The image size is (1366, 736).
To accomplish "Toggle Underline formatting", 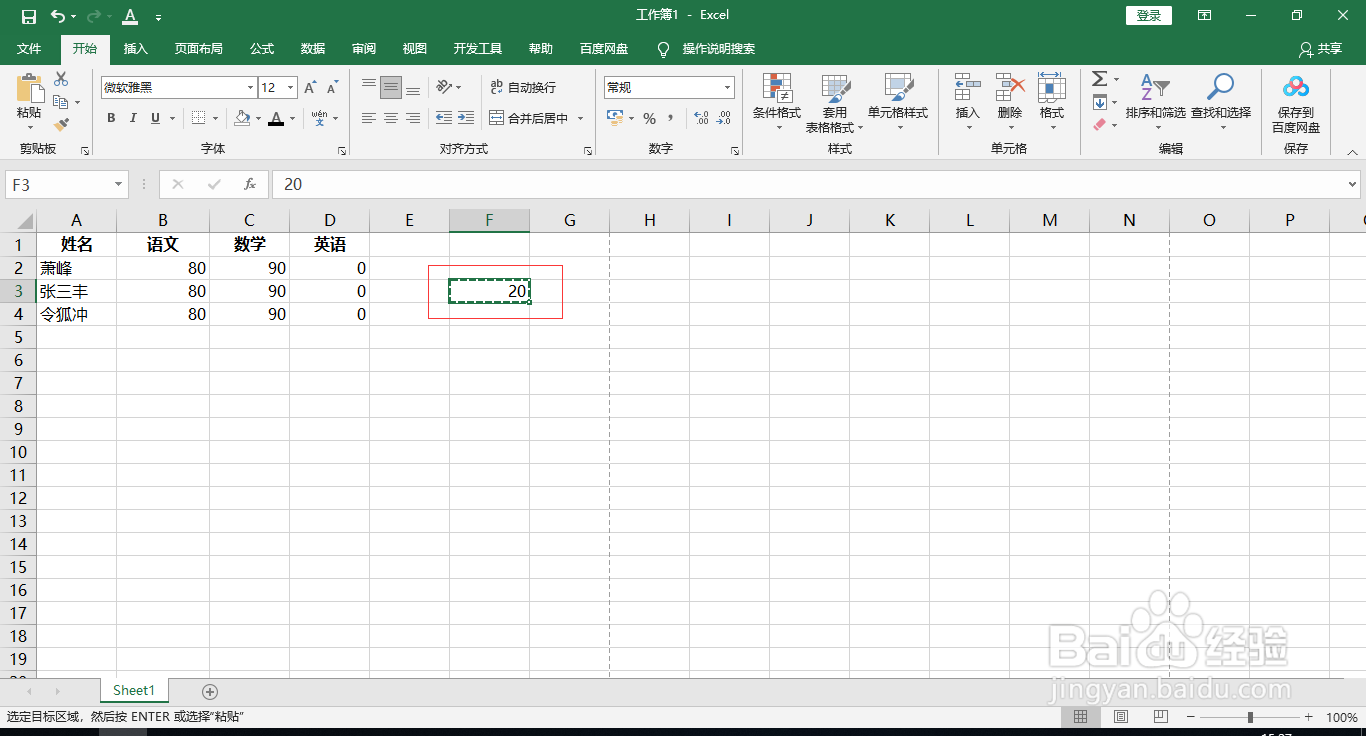I will click(x=155, y=118).
